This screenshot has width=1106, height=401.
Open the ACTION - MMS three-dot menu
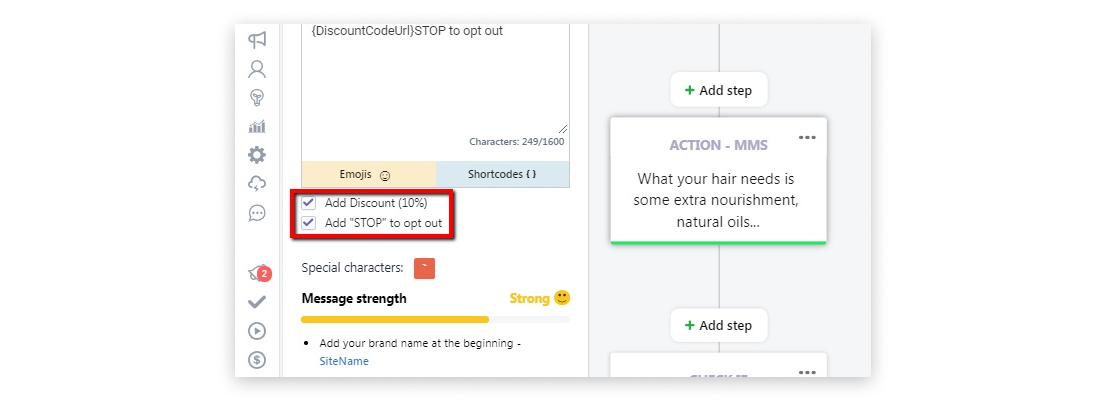(807, 137)
